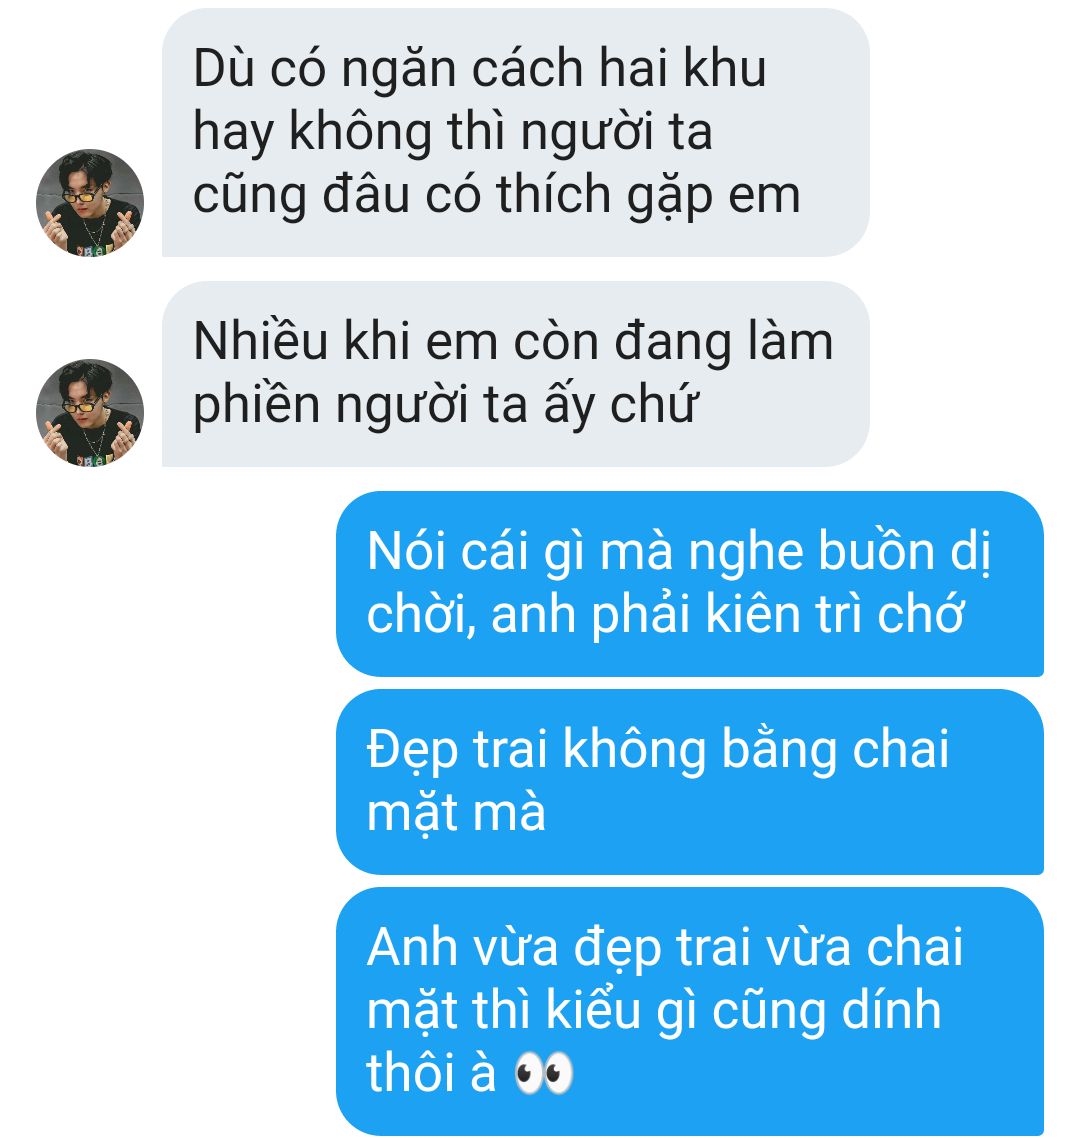
Task: Open the sender's avatar beside the first message
Action: (90, 202)
